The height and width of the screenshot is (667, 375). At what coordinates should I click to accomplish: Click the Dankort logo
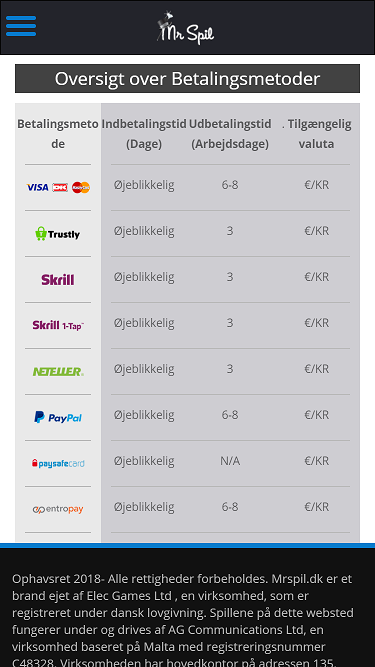(x=60, y=187)
